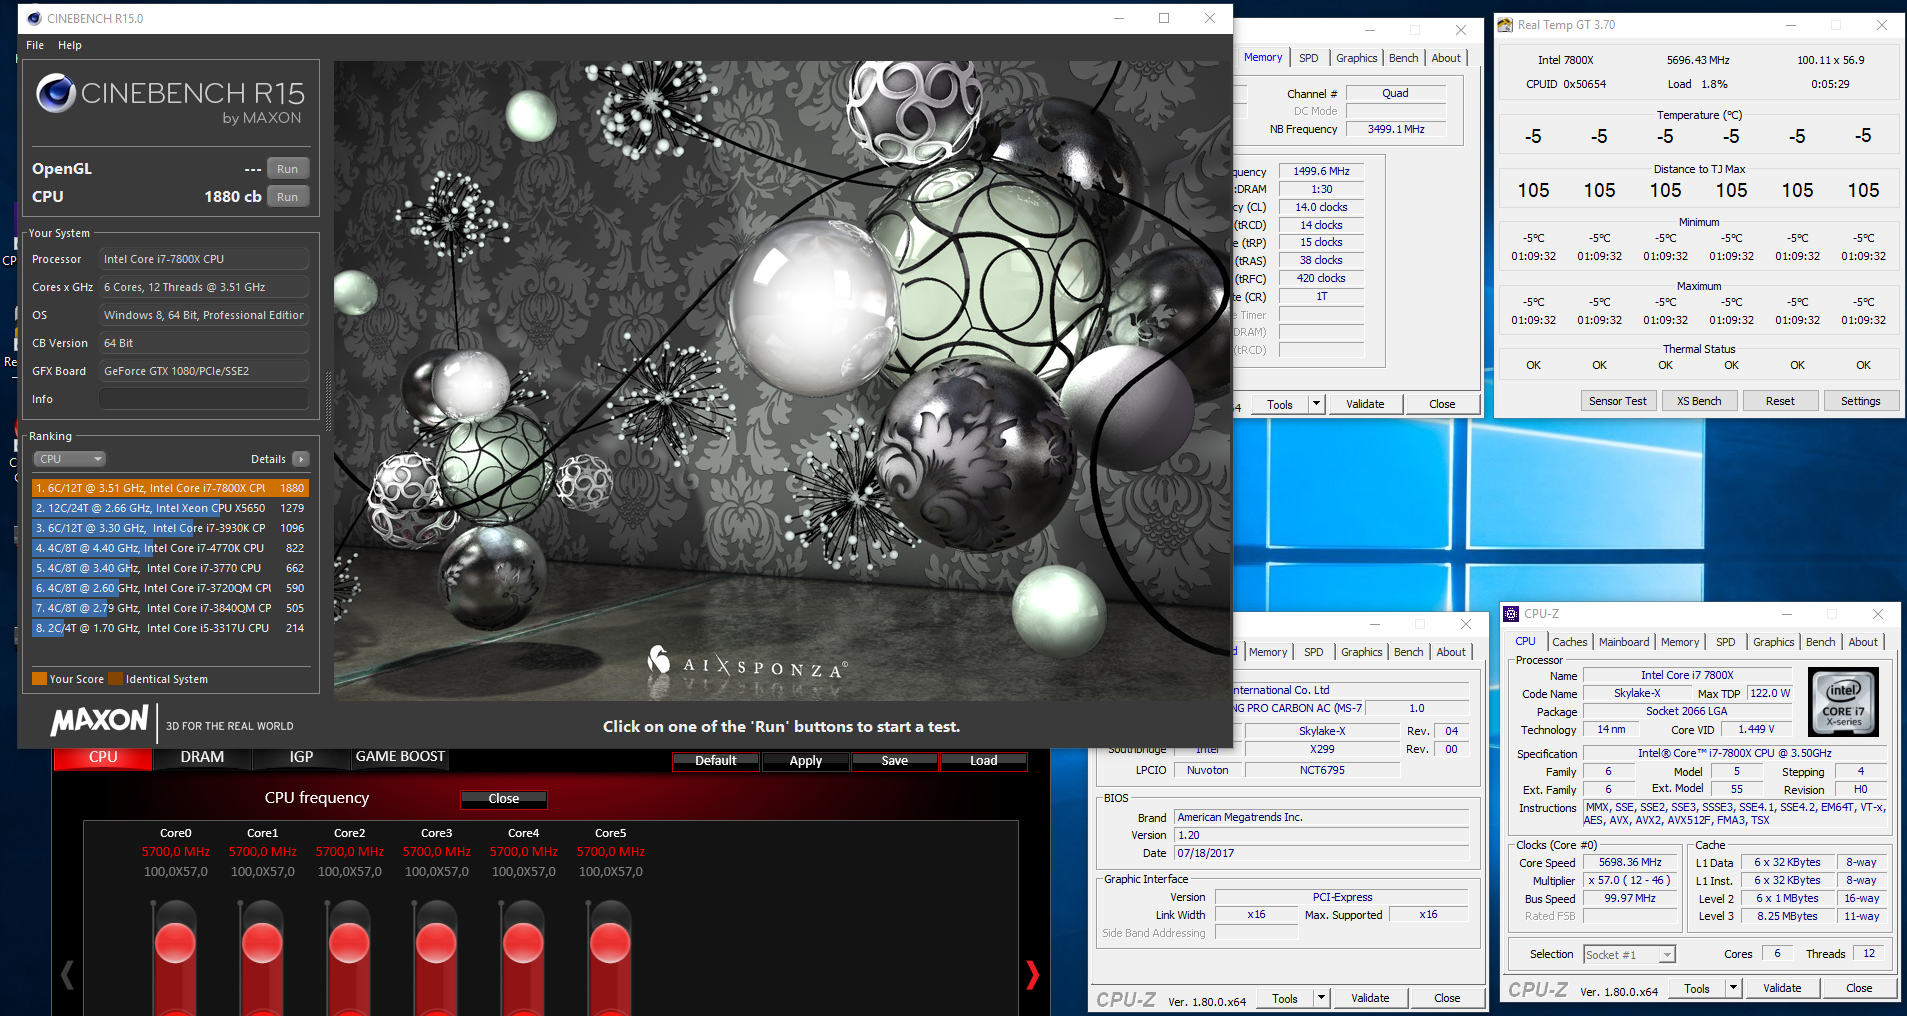Click the empty Info field in Cinebench

(x=203, y=399)
